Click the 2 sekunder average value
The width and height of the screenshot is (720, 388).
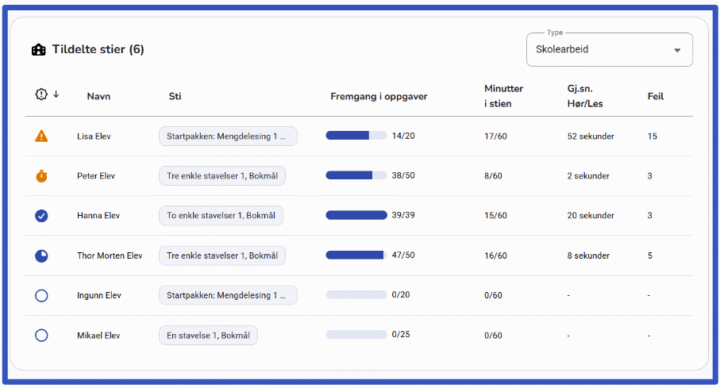point(588,176)
